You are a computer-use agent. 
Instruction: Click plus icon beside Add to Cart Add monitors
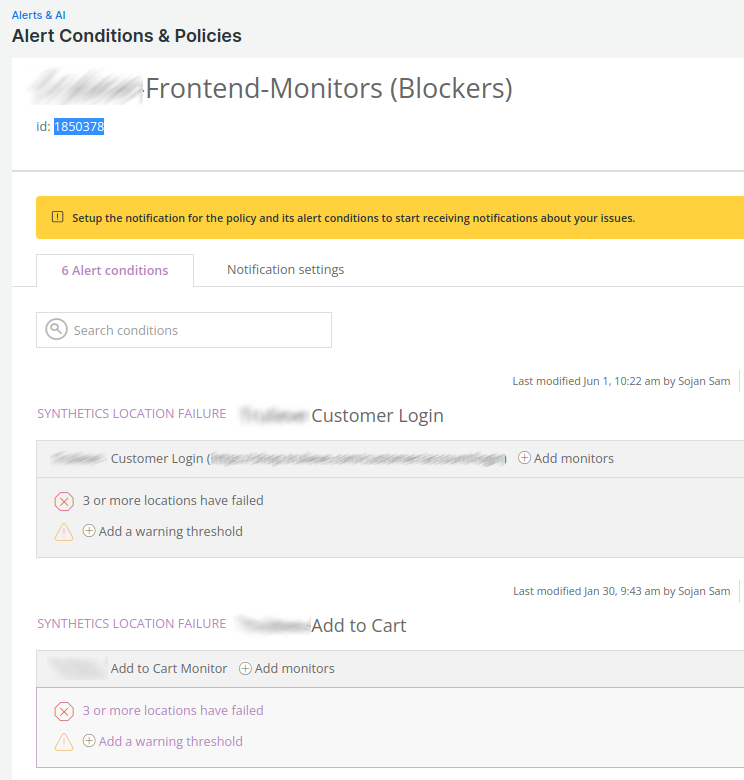tap(245, 668)
